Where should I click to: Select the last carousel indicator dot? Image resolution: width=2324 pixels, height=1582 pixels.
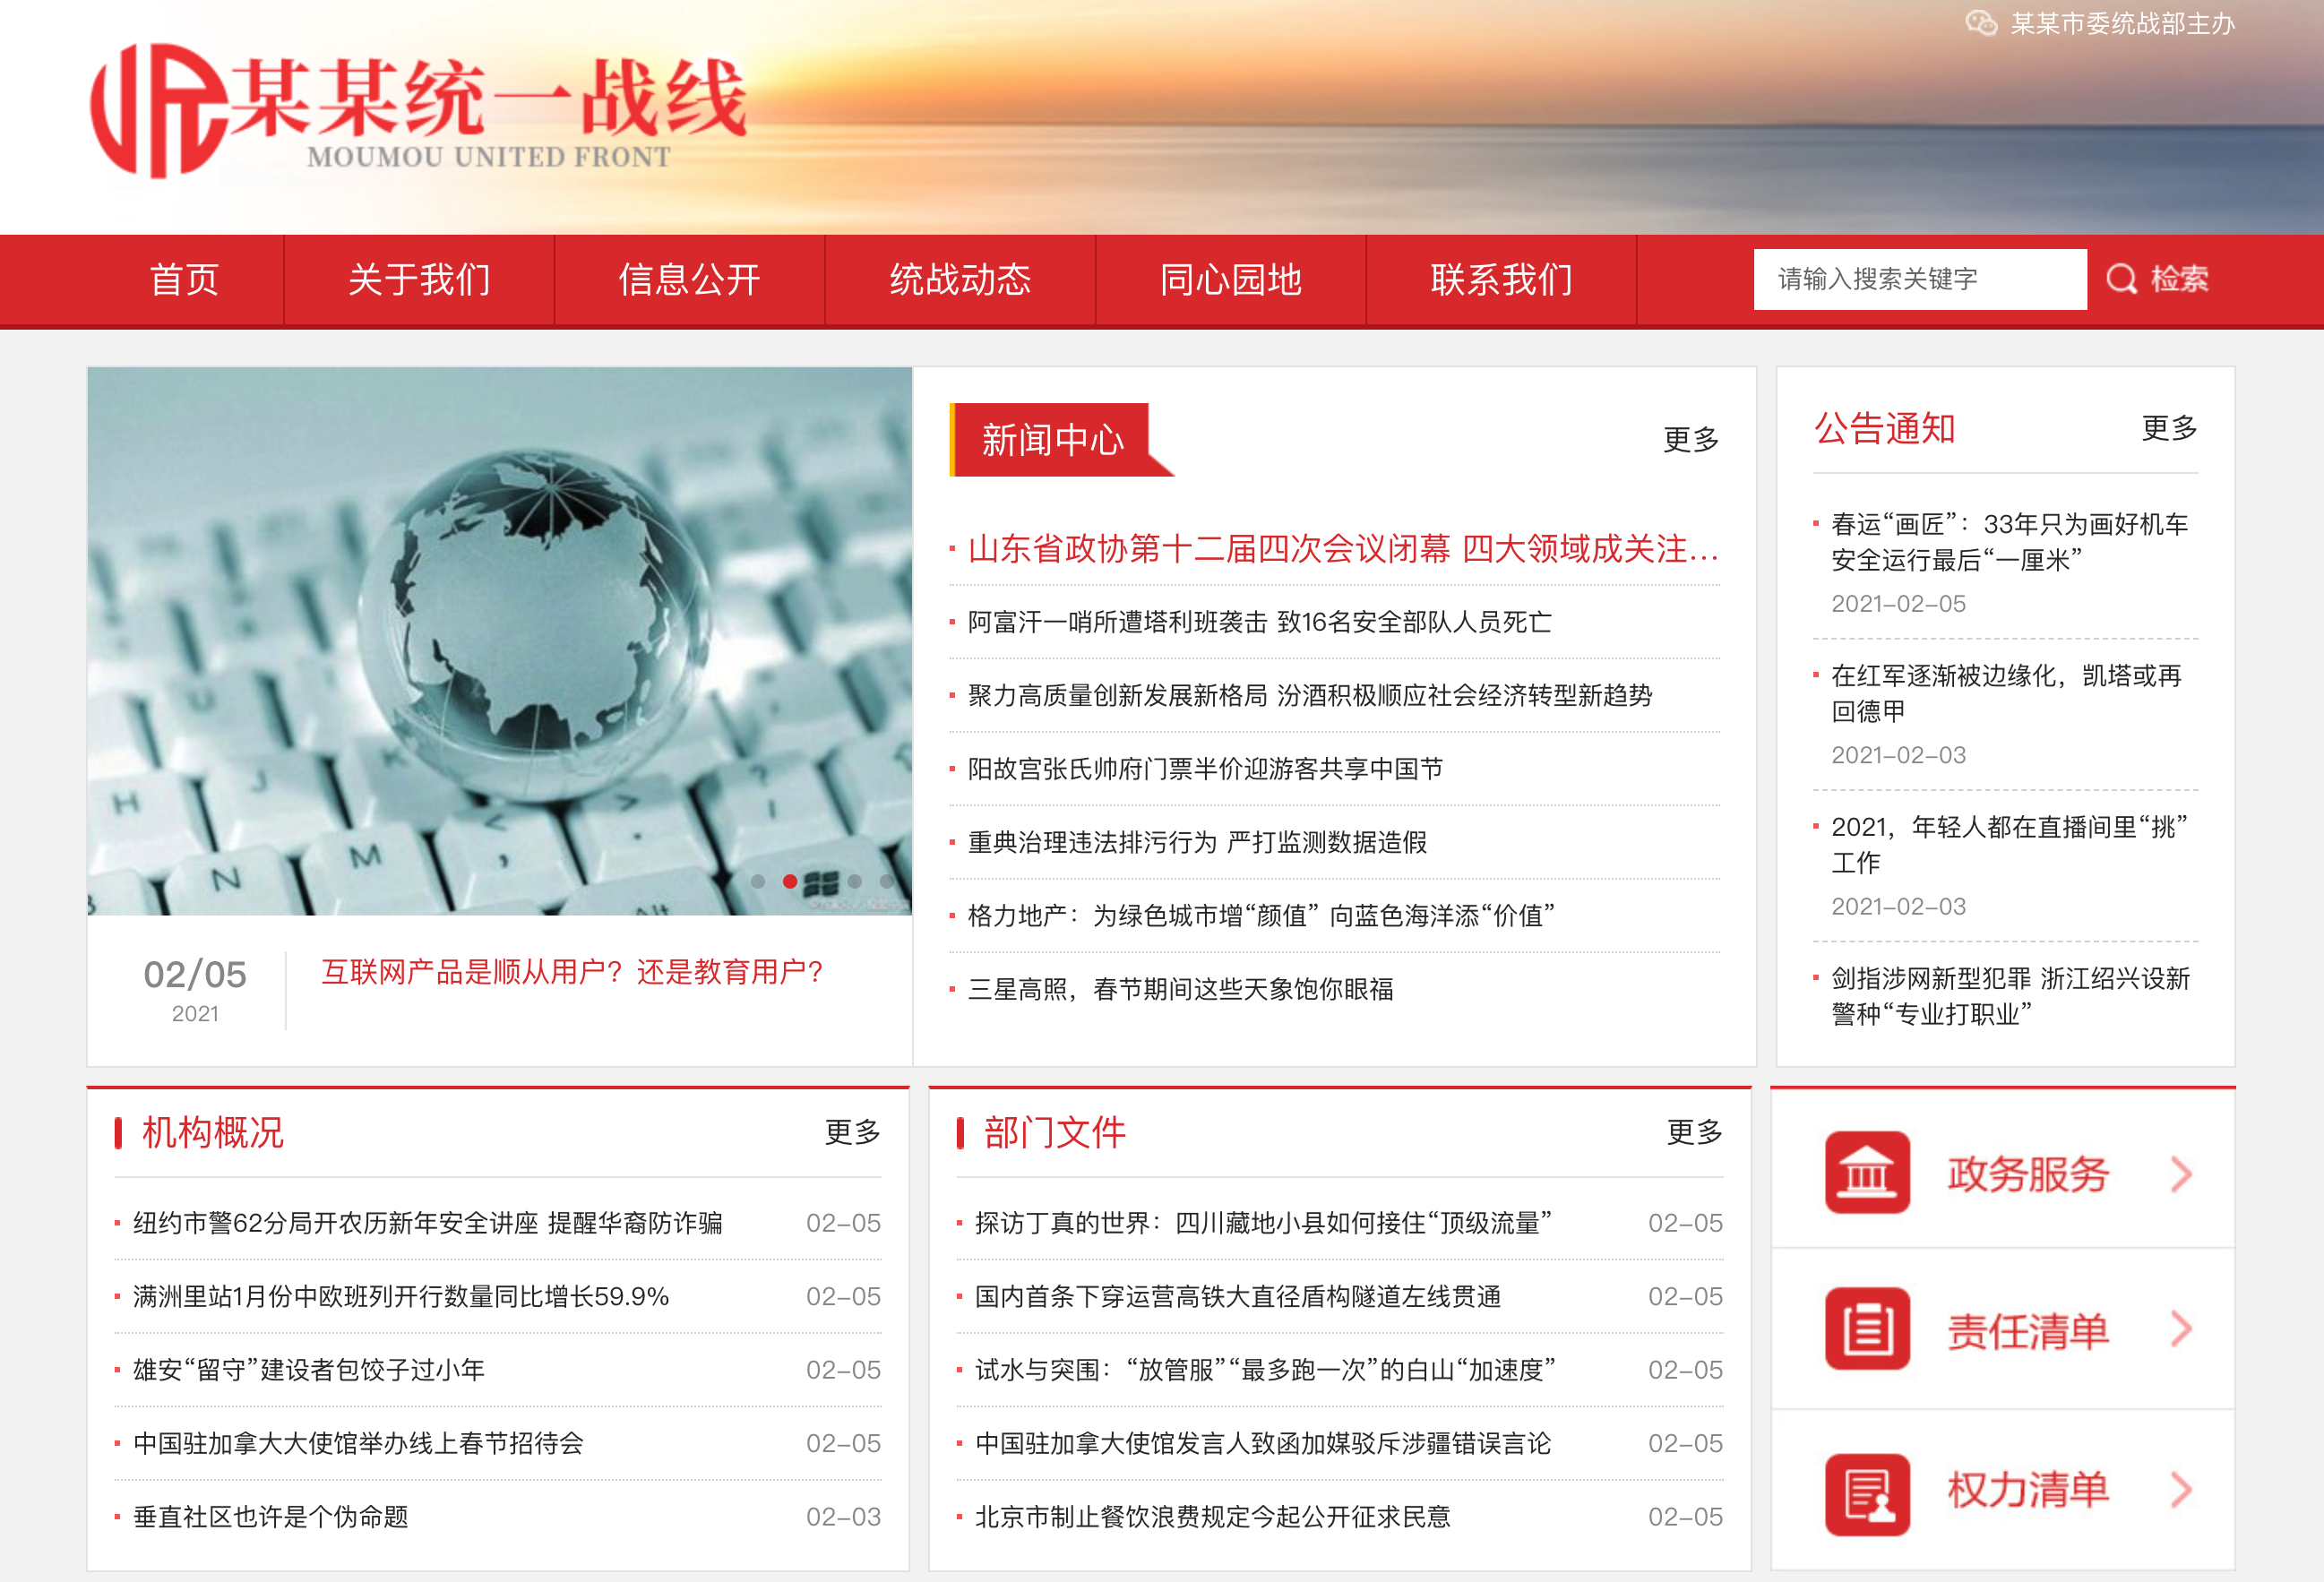[886, 881]
